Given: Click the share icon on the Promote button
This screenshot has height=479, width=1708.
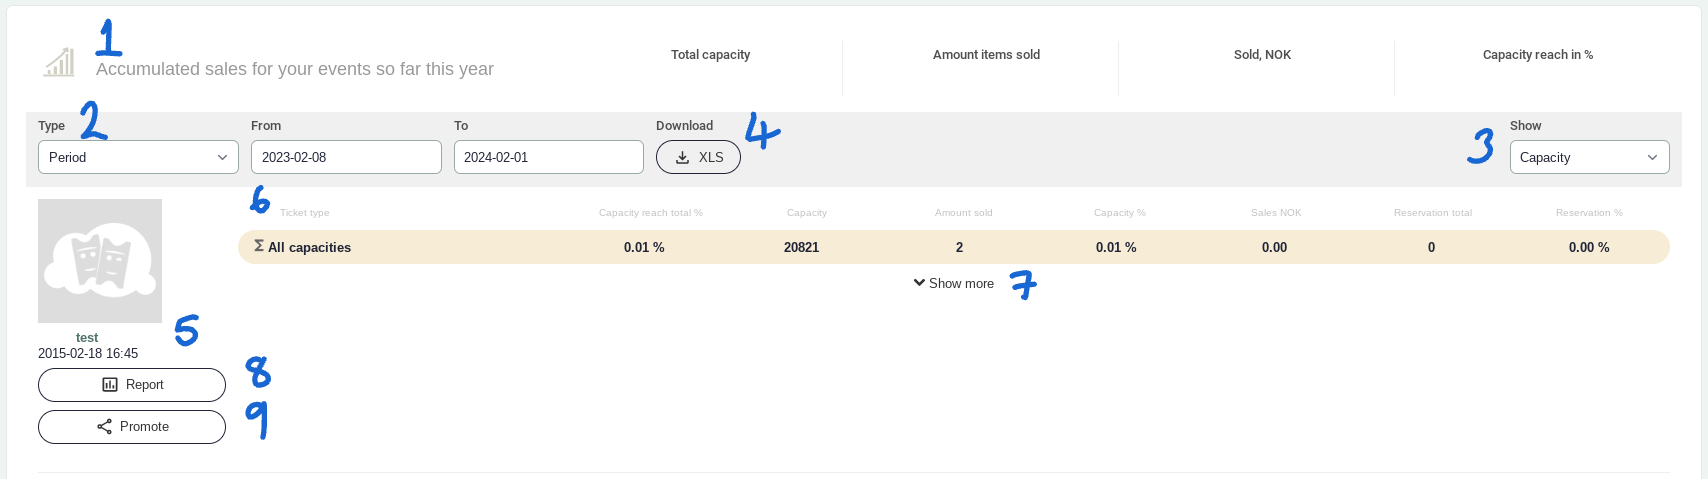Looking at the screenshot, I should [104, 427].
